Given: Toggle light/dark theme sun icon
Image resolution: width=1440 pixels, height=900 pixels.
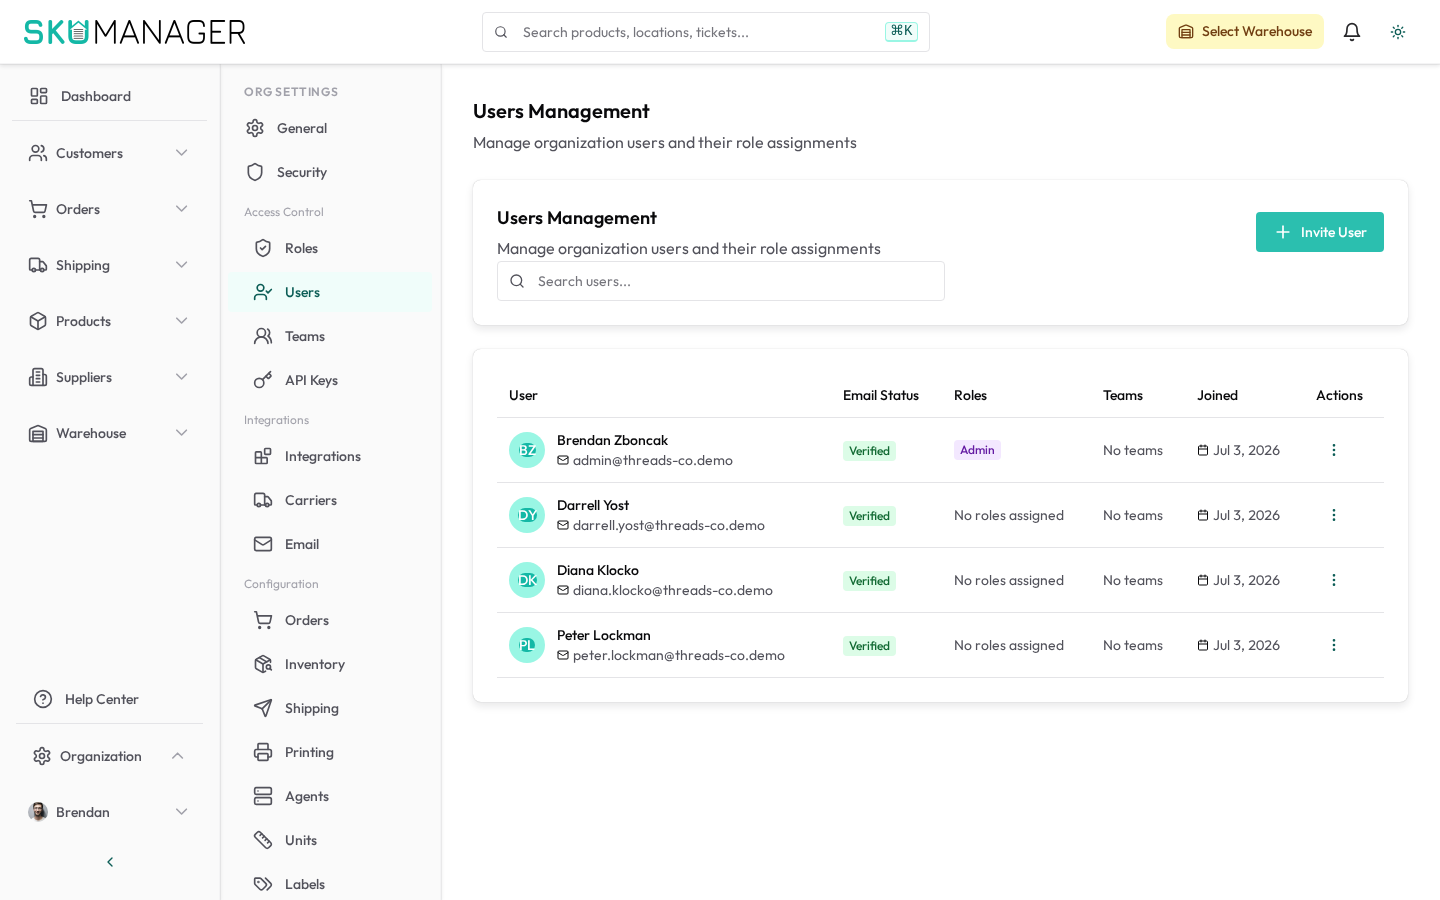Looking at the screenshot, I should (1398, 32).
